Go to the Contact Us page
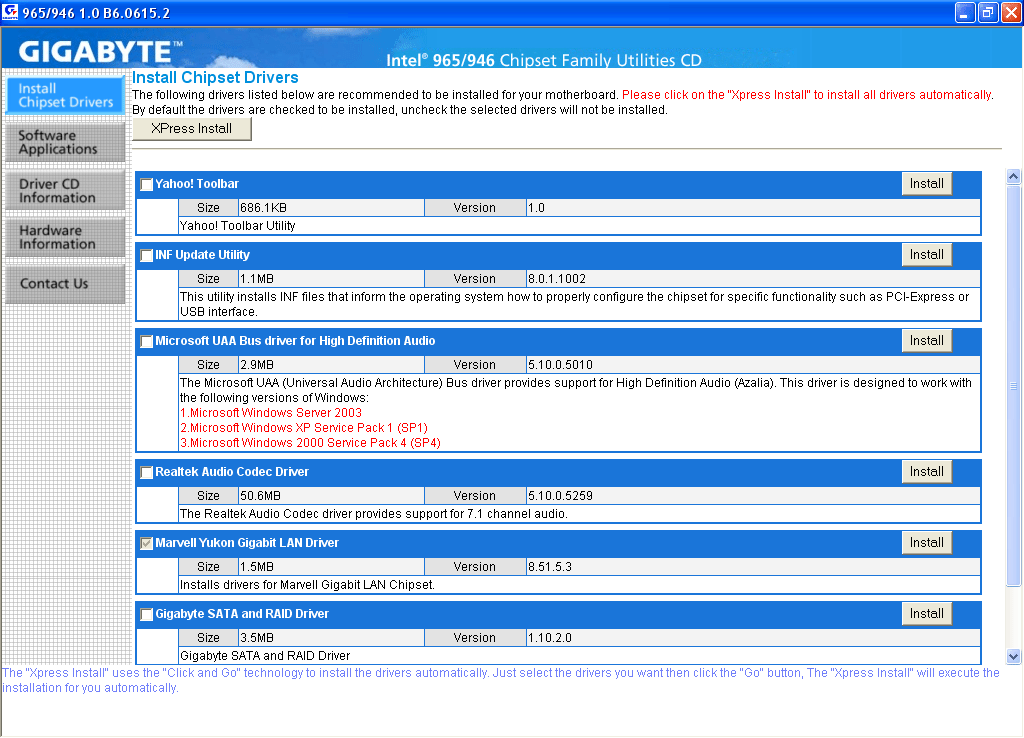The width and height of the screenshot is (1024, 738). point(65,284)
